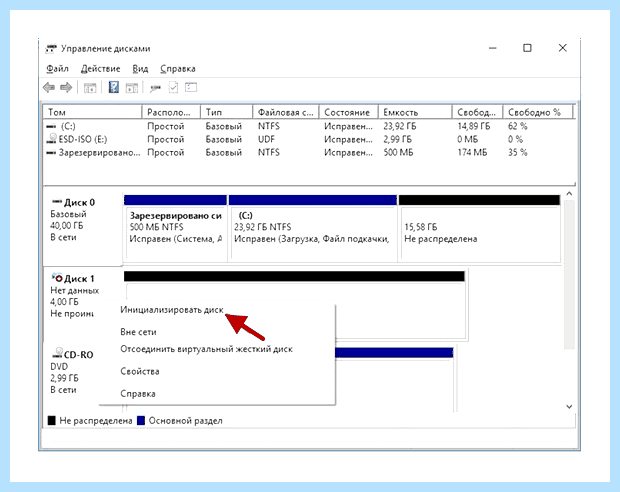Click the 500 МБ capacity cell in list
The width and height of the screenshot is (620, 492).
click(398, 152)
